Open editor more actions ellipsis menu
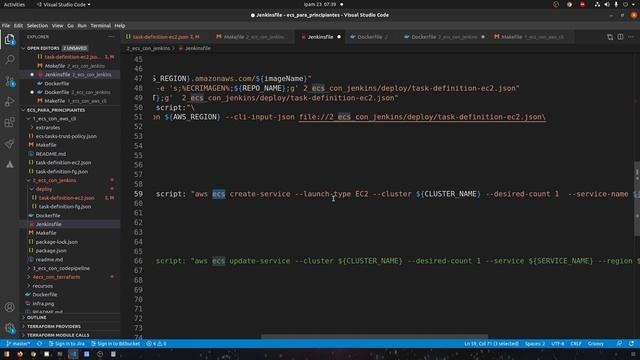 (631, 37)
